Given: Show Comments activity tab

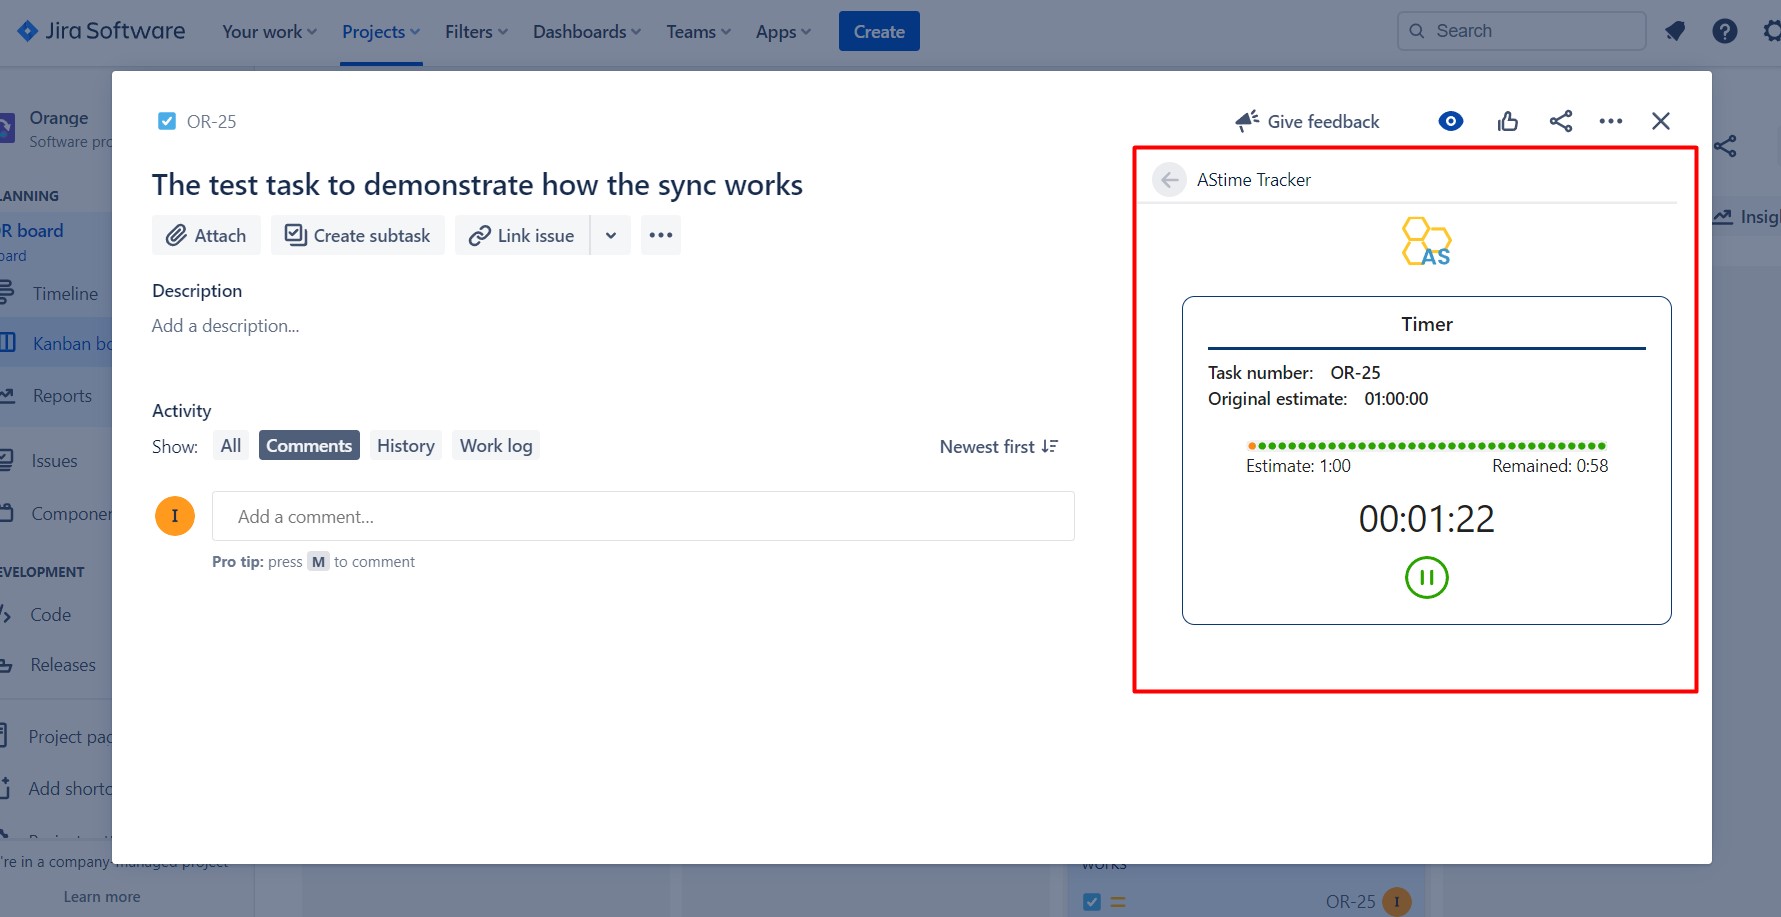Looking at the screenshot, I should [x=309, y=446].
